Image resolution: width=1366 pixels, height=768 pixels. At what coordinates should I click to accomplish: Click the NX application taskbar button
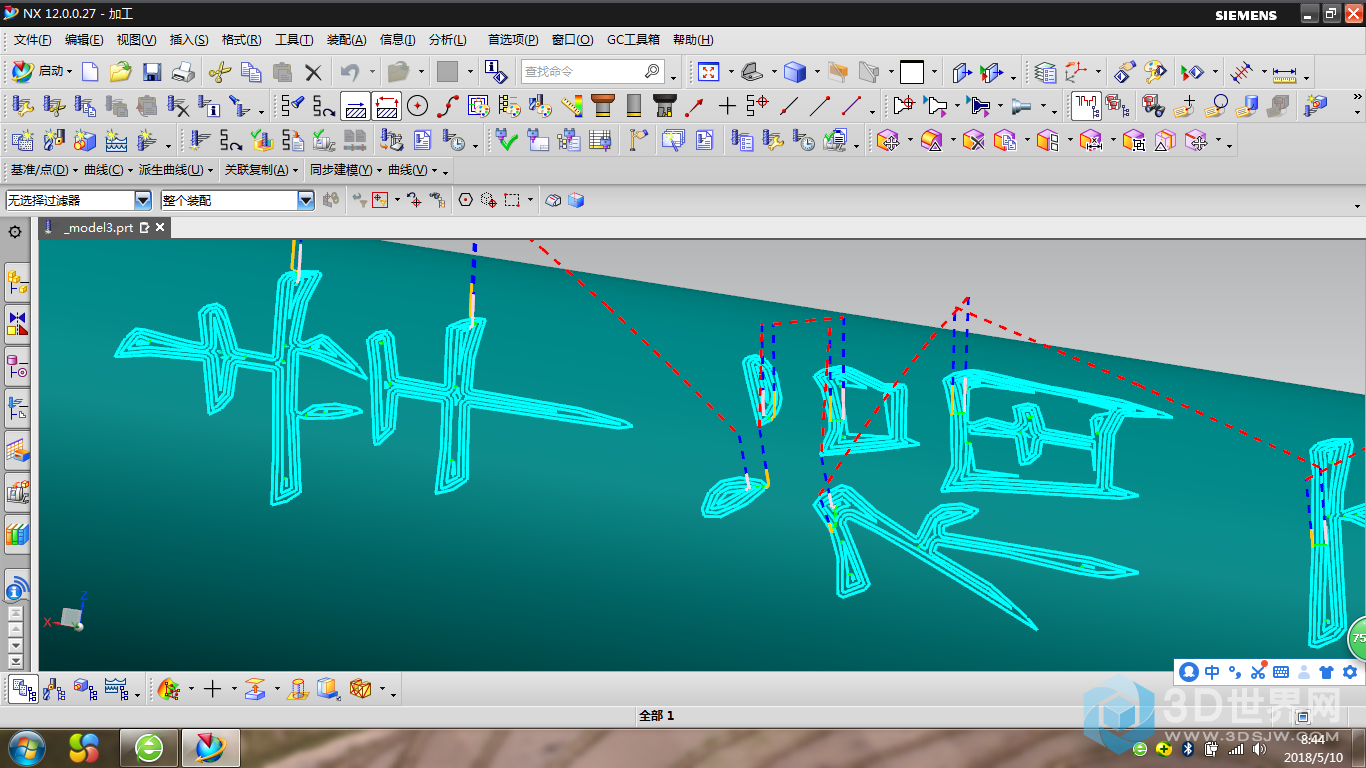tap(210, 747)
